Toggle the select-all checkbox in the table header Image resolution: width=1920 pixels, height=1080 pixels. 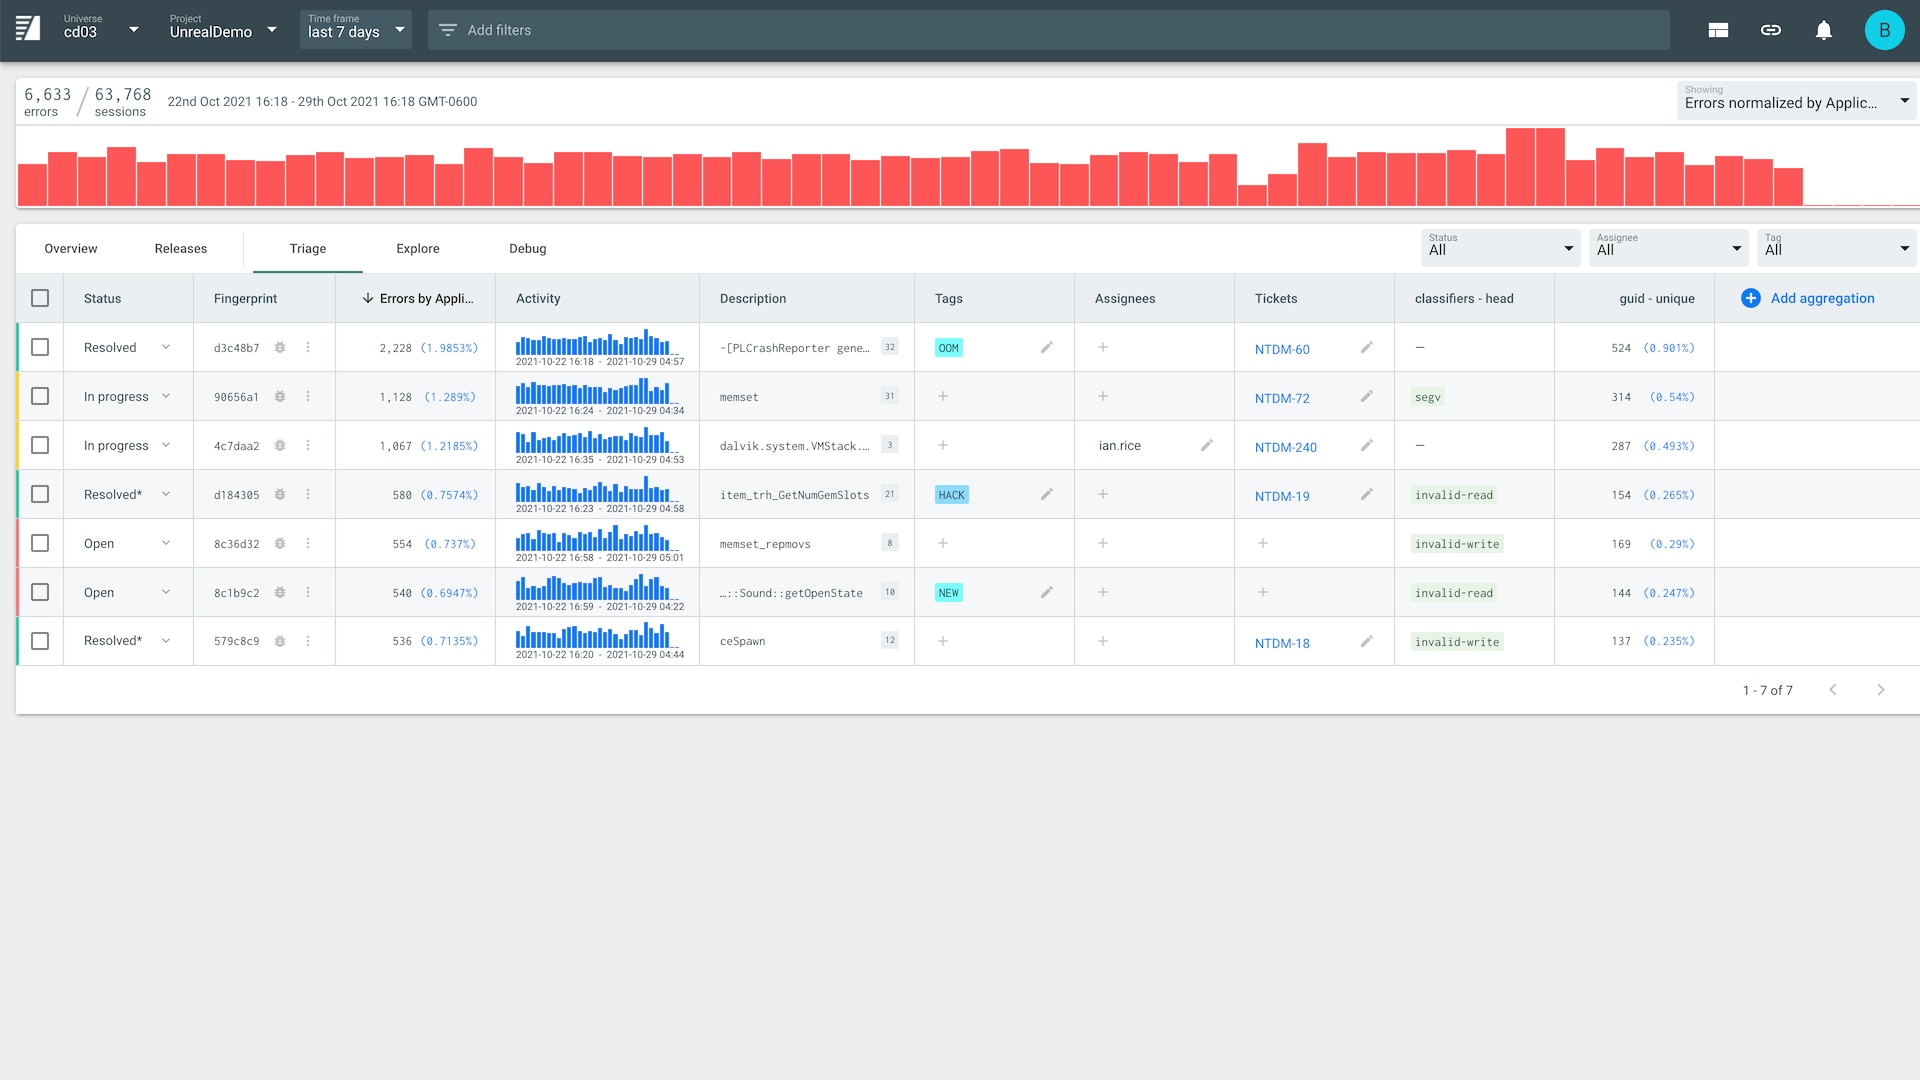coord(40,298)
